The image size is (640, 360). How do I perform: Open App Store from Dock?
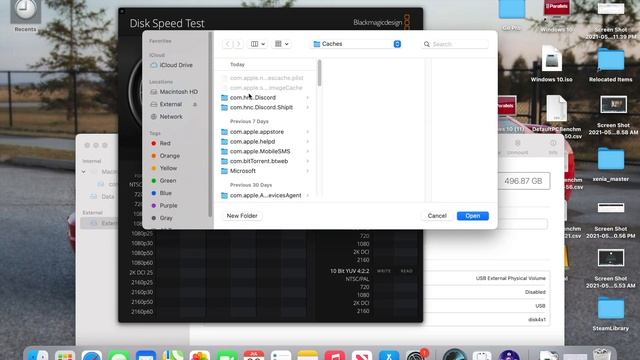pos(389,356)
